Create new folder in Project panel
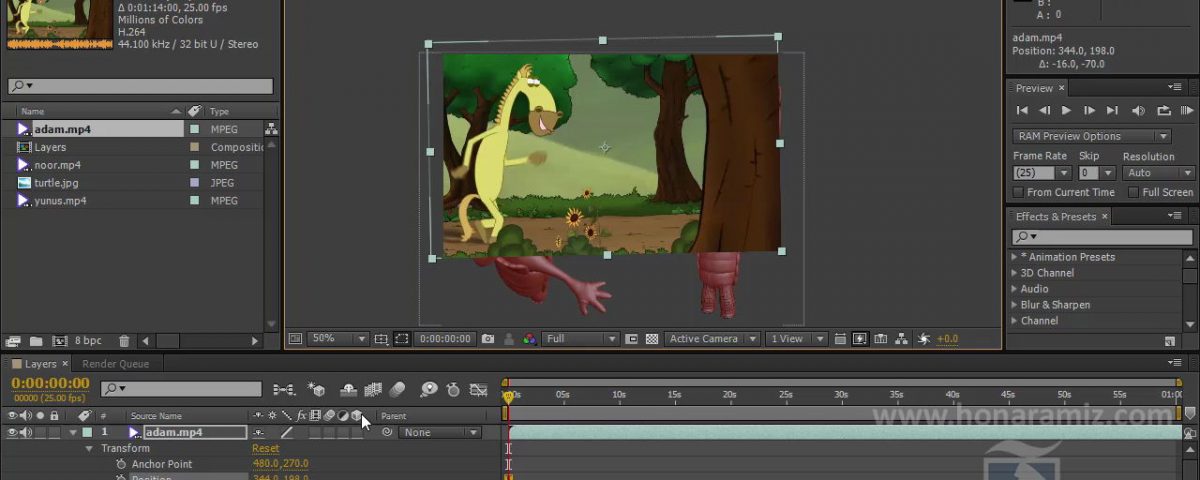Screen dimensions: 1200x480 click(x=36, y=341)
